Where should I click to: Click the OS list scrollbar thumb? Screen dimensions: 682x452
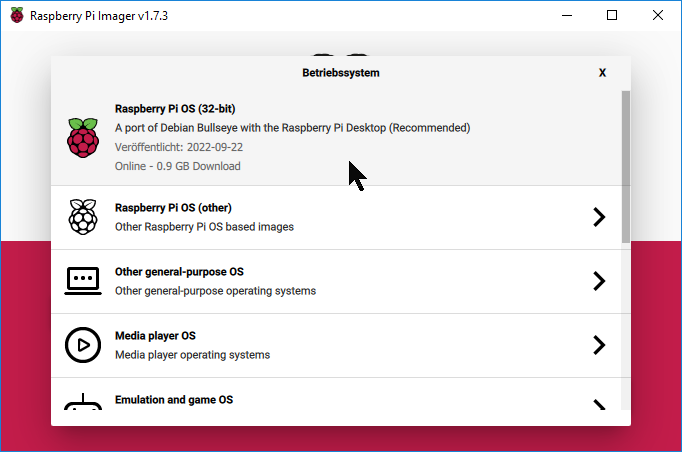pos(626,165)
